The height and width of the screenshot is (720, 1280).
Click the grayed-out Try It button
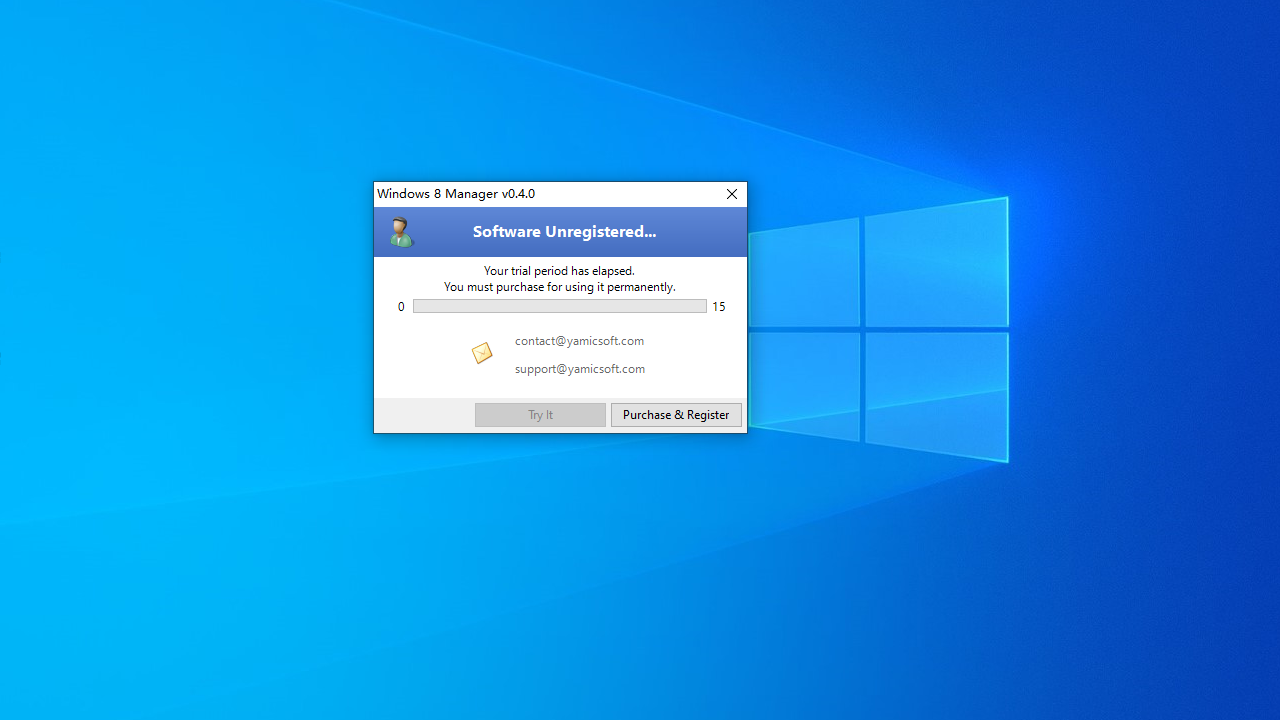(x=540, y=415)
